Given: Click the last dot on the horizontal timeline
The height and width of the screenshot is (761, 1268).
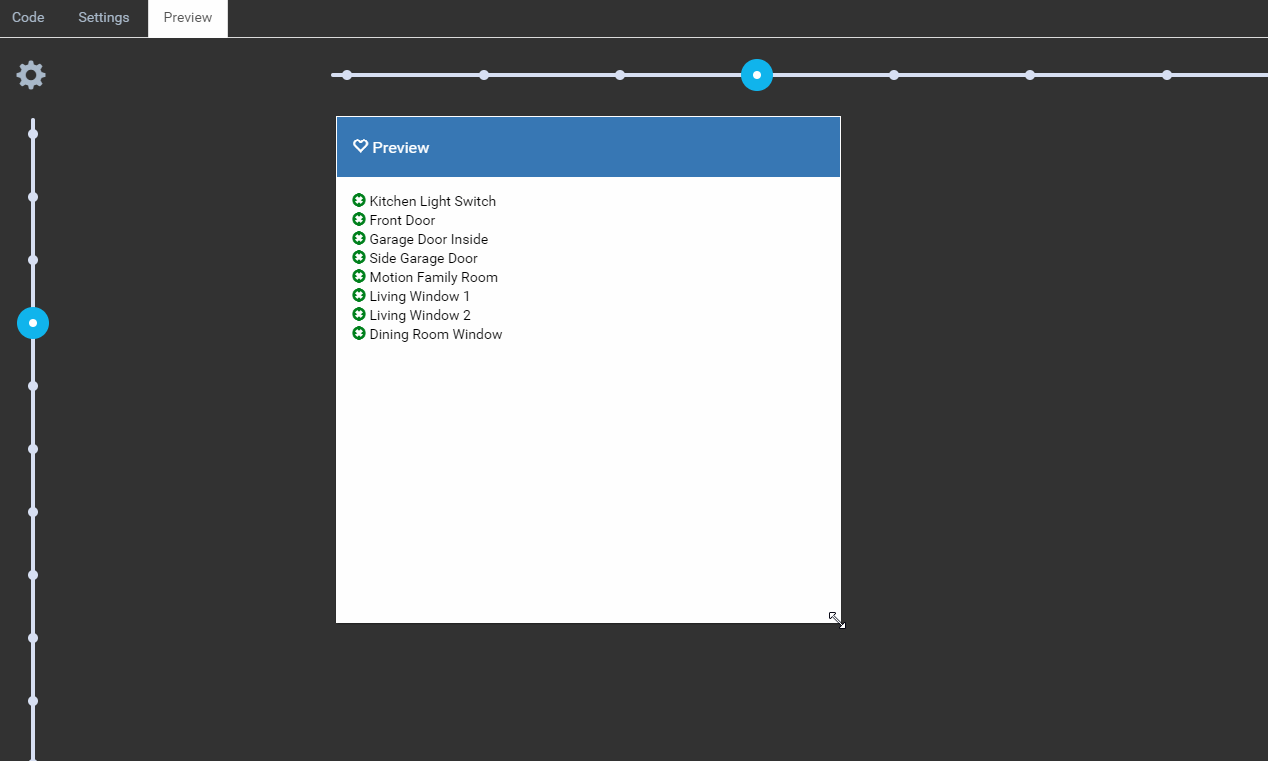Looking at the screenshot, I should pos(1166,74).
